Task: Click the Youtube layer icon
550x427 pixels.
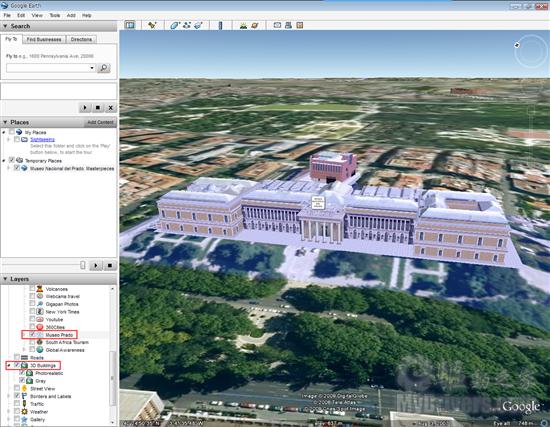Action: [40, 319]
